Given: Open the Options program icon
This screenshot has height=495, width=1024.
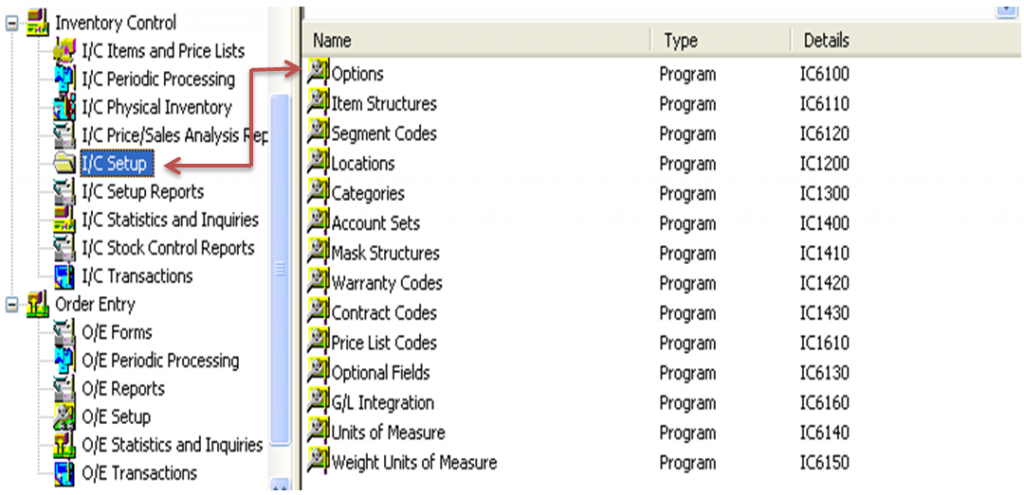Looking at the screenshot, I should tap(318, 72).
